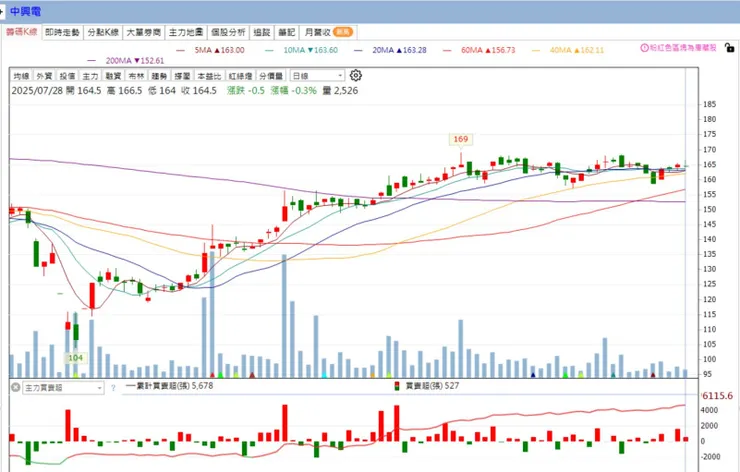
Task: Open chart settings gear icon
Action: click(356, 76)
